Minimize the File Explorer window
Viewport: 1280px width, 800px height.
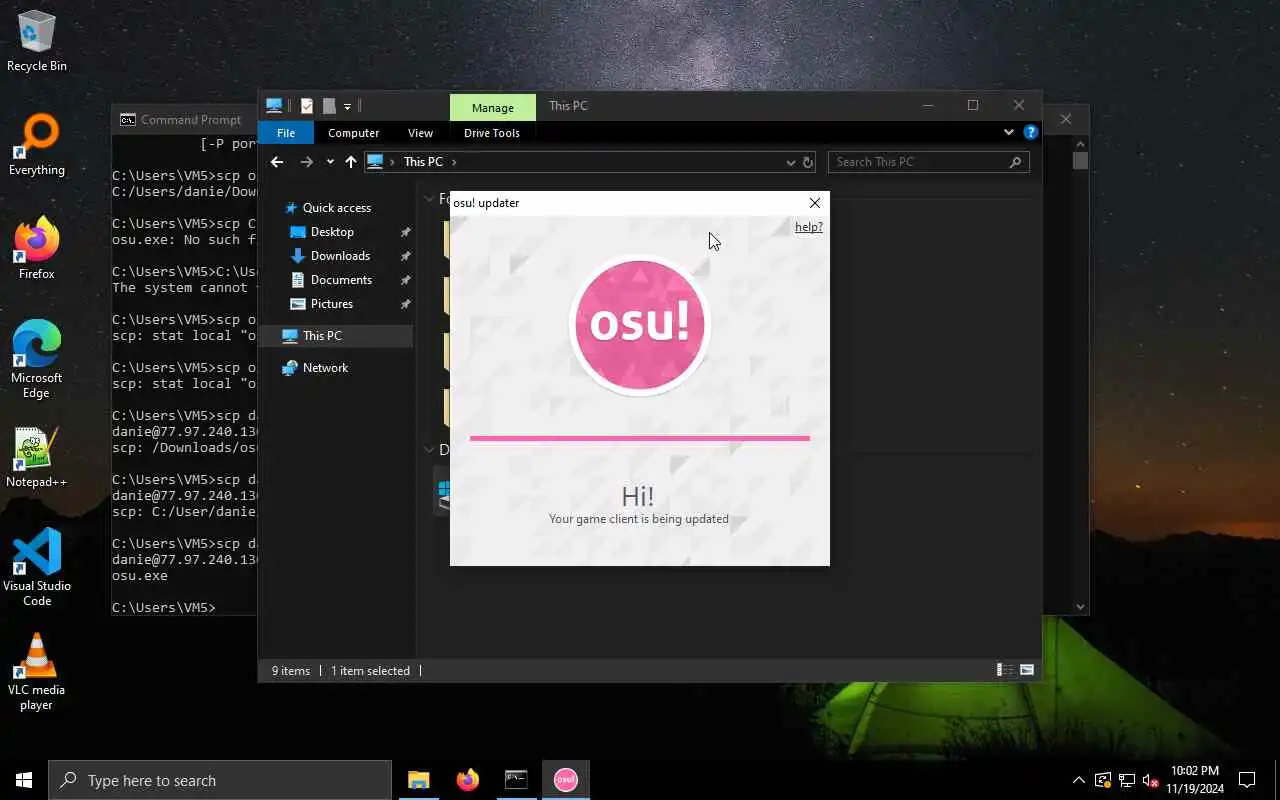[927, 106]
